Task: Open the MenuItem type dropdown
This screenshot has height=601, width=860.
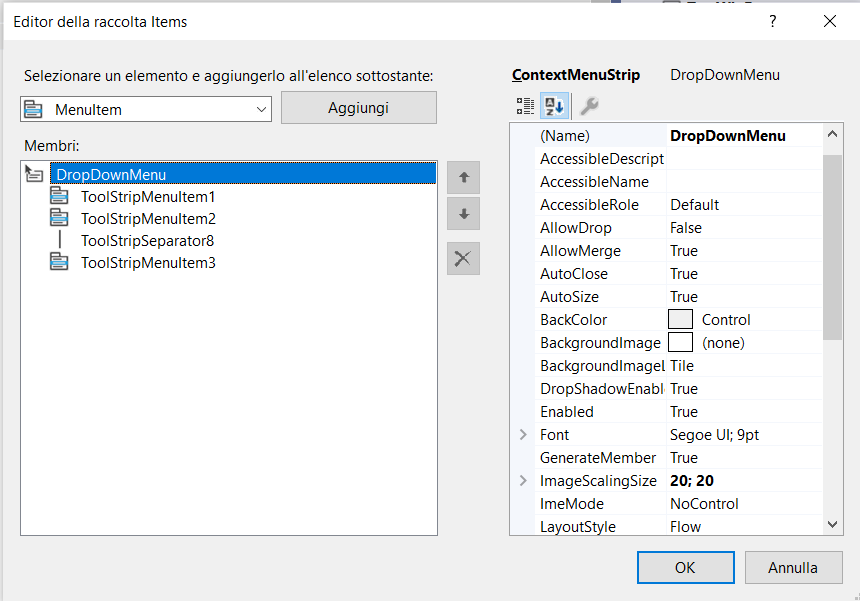Action: point(262,108)
